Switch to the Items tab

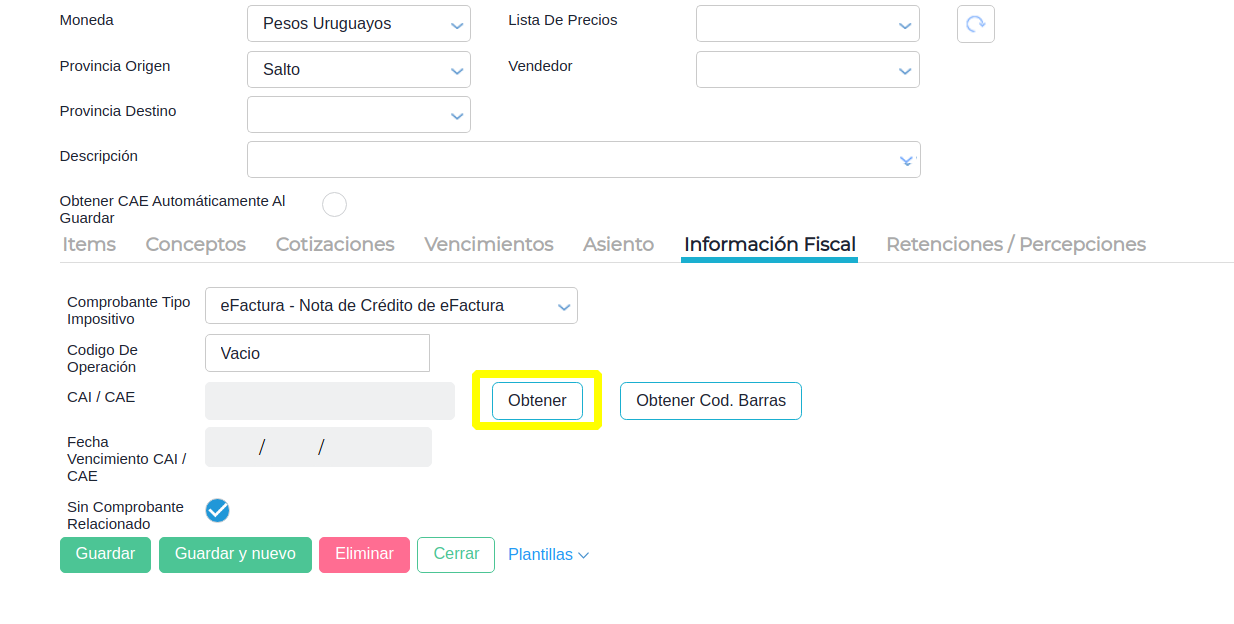(x=89, y=244)
